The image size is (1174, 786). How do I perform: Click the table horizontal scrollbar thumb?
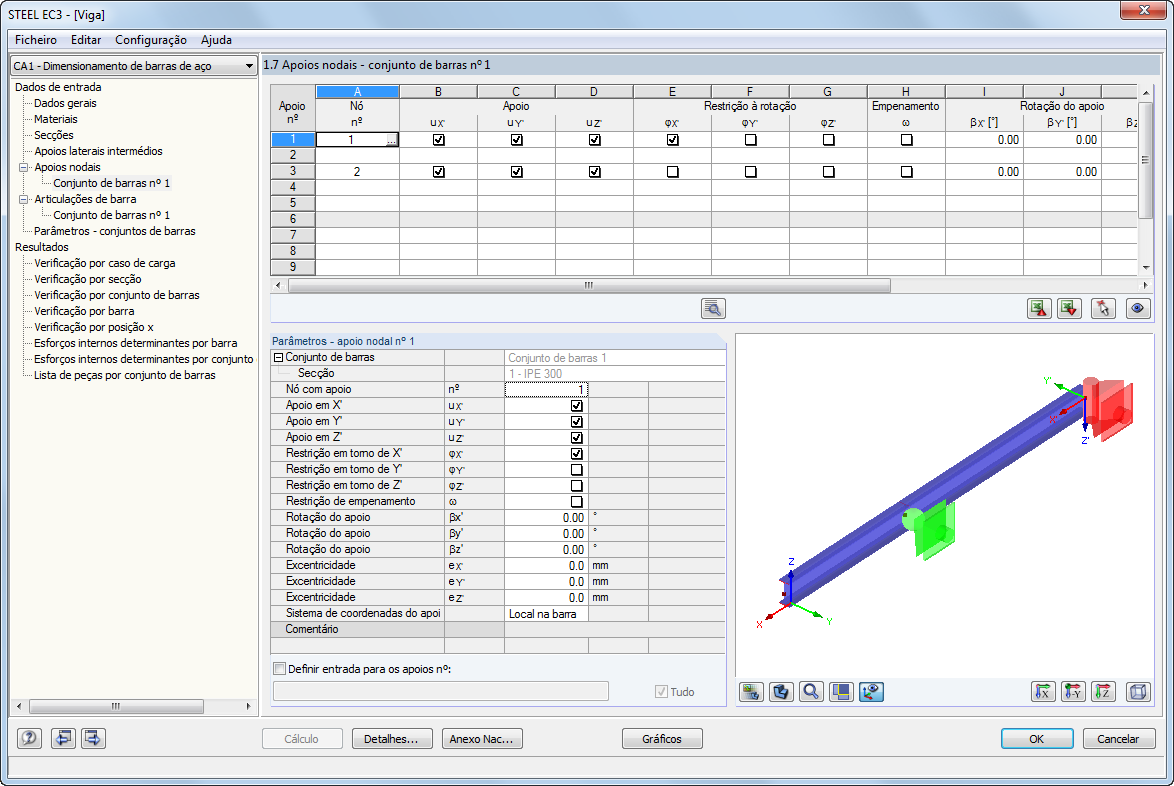pos(589,285)
